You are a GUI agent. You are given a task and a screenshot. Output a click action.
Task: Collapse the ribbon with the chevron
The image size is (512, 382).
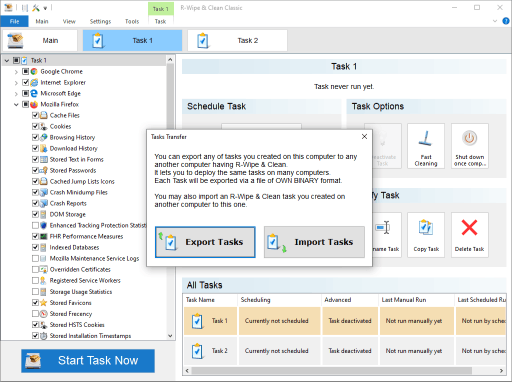point(495,21)
